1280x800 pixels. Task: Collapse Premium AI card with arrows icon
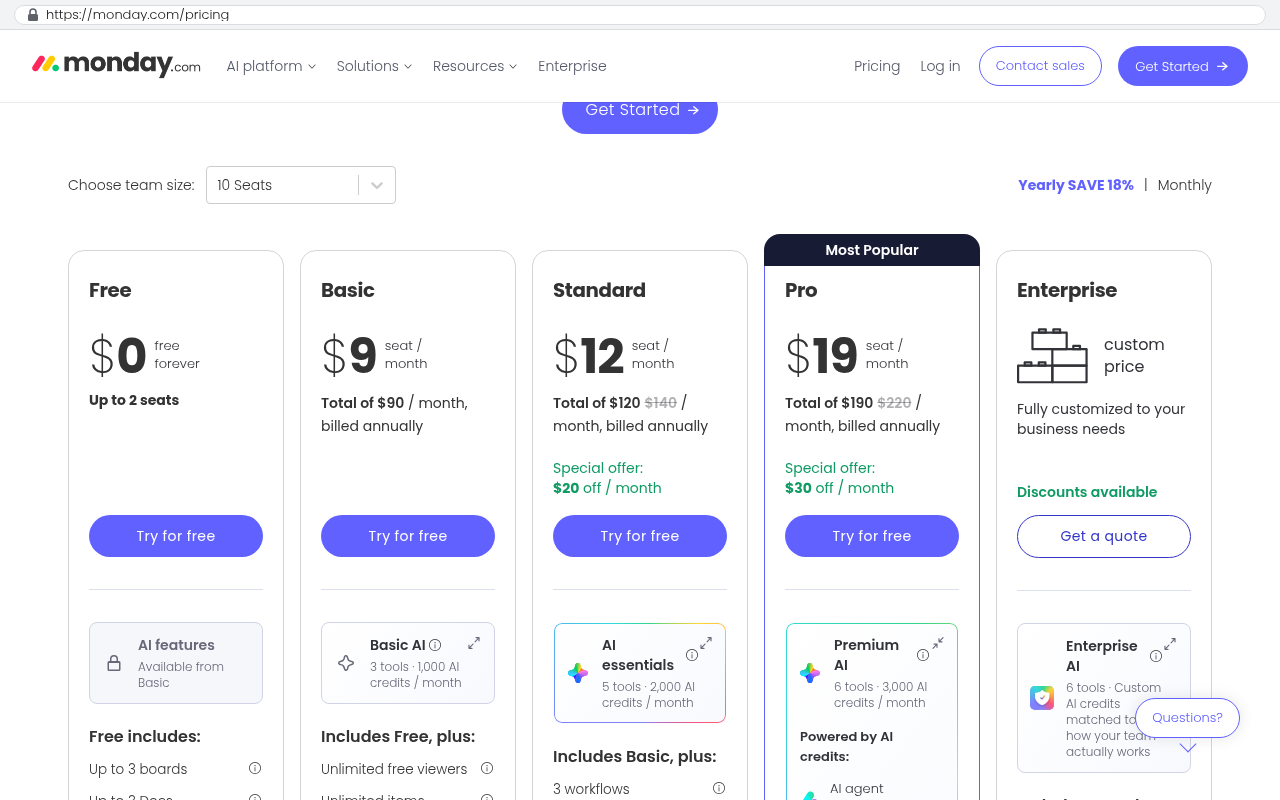point(938,643)
